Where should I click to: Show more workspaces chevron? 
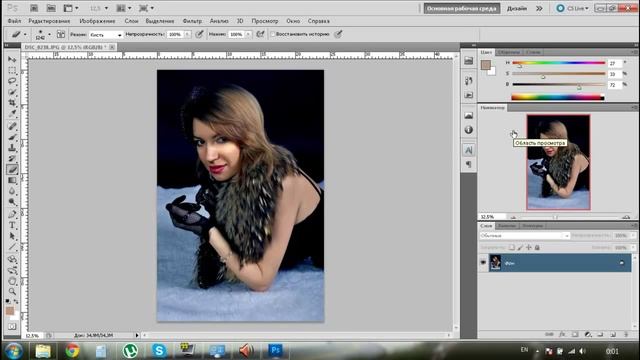[539, 8]
